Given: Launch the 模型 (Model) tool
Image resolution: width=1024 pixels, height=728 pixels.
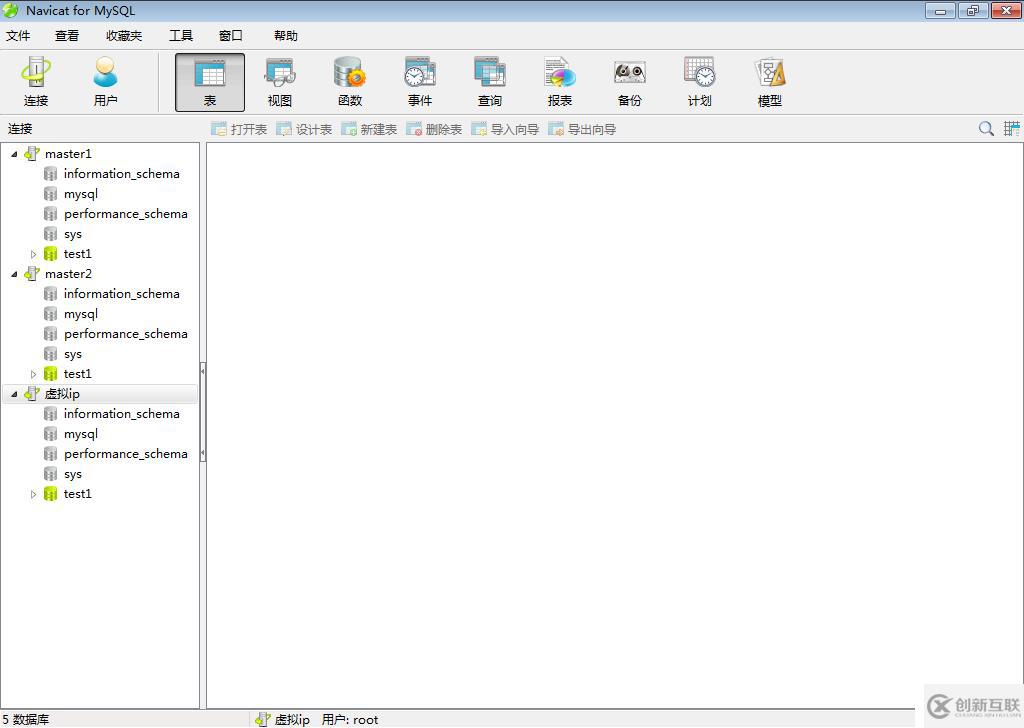Looking at the screenshot, I should pos(769,82).
